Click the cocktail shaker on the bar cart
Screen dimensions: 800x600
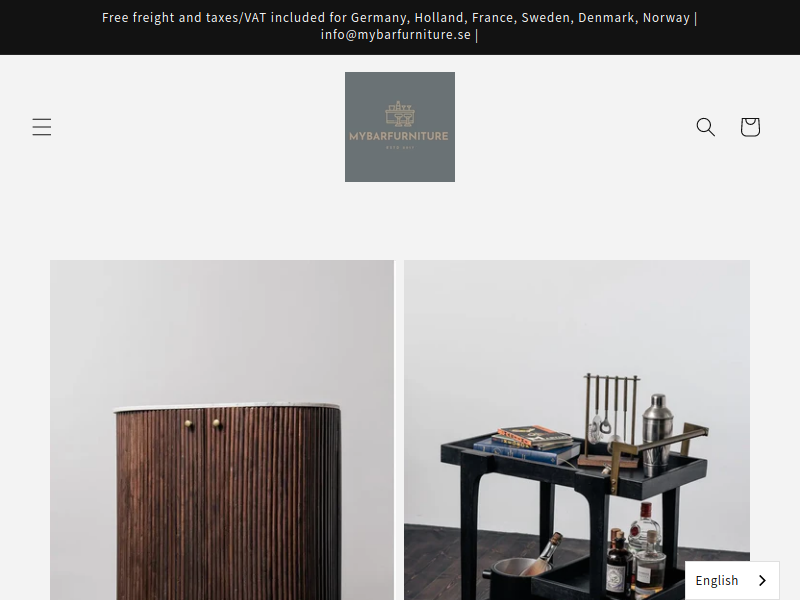click(x=657, y=434)
